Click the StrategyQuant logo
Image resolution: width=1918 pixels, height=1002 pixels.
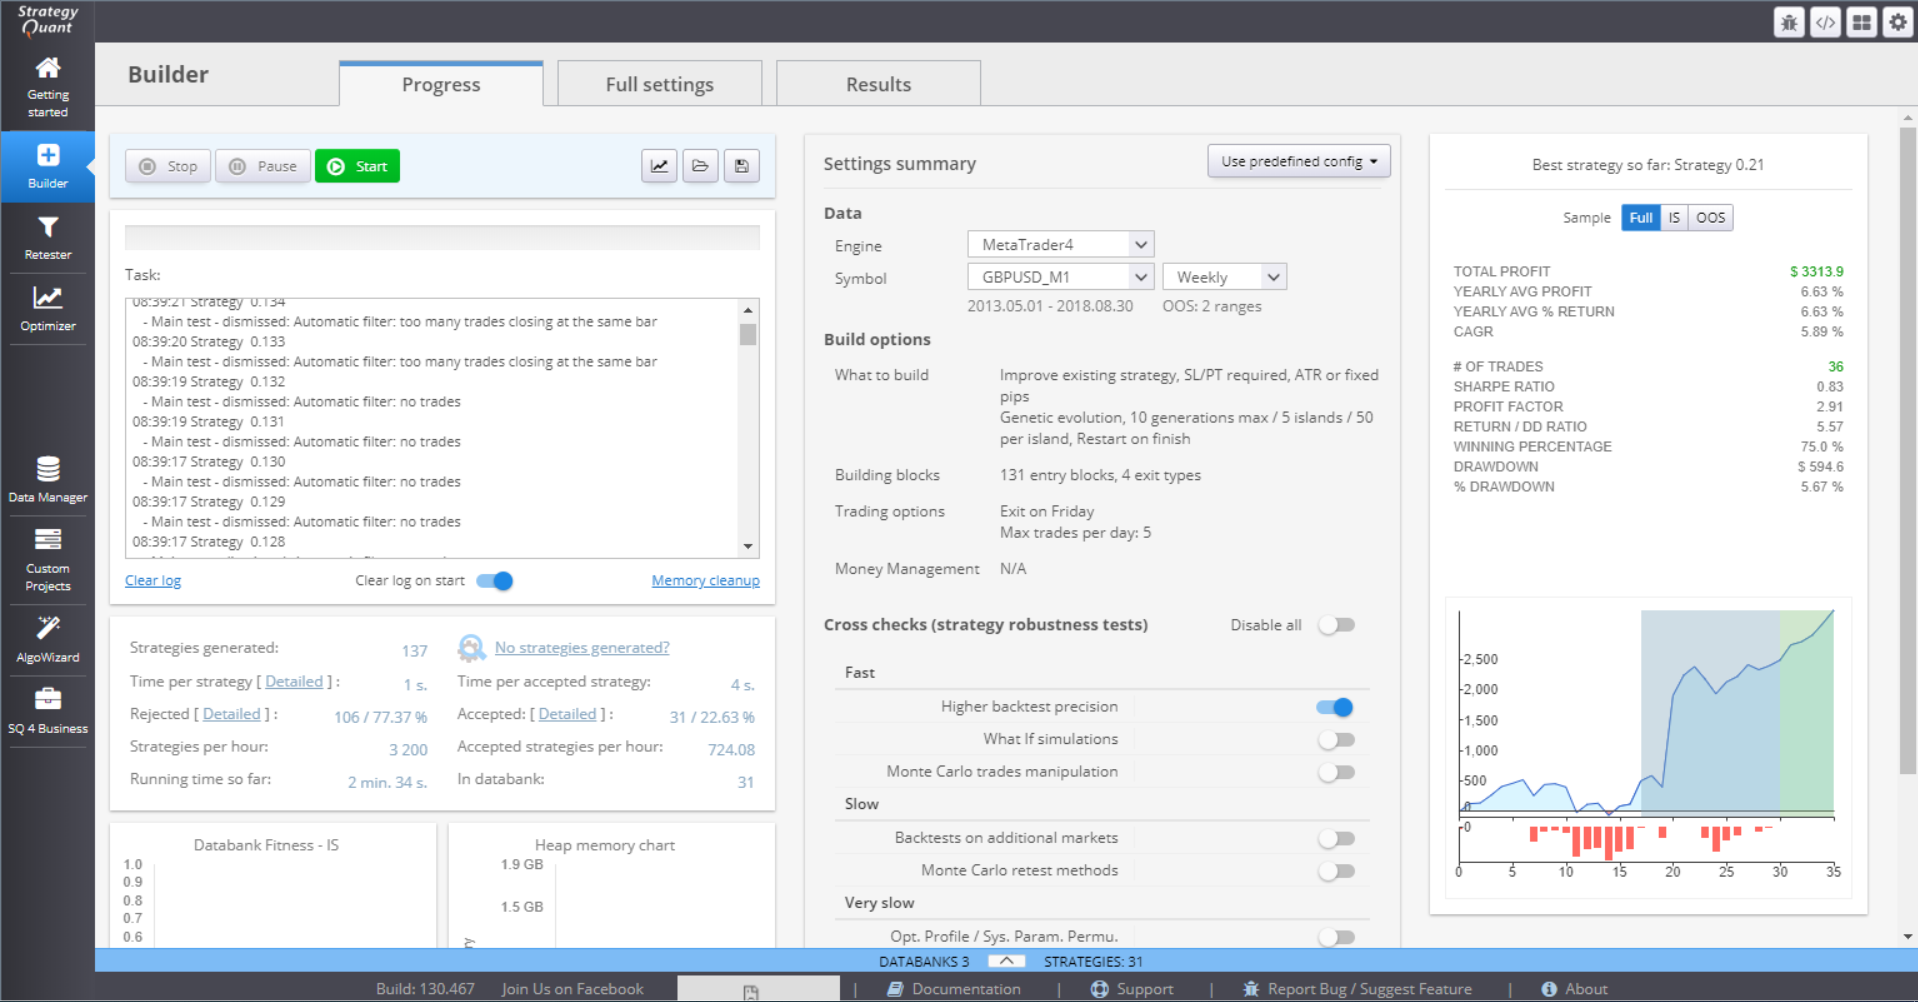[x=47, y=20]
